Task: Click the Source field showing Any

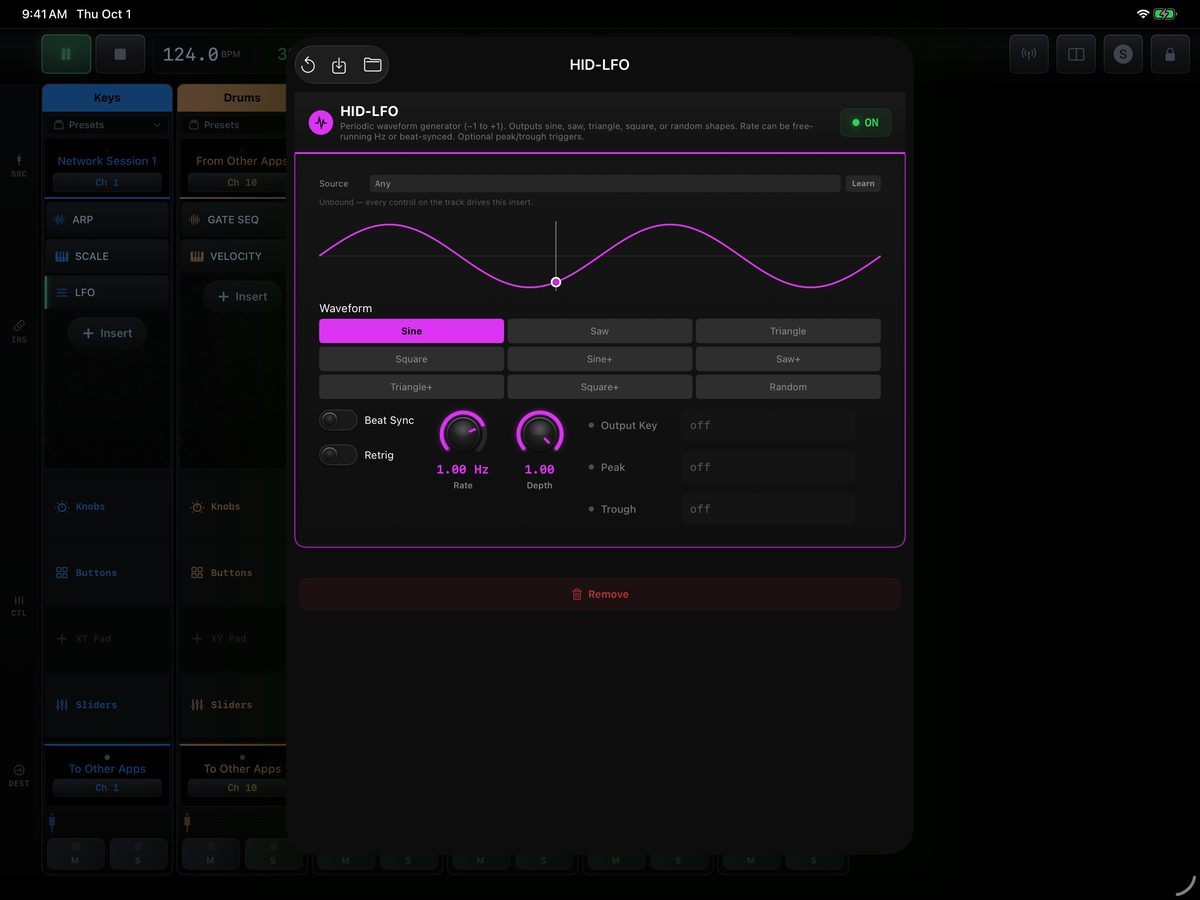Action: point(605,184)
